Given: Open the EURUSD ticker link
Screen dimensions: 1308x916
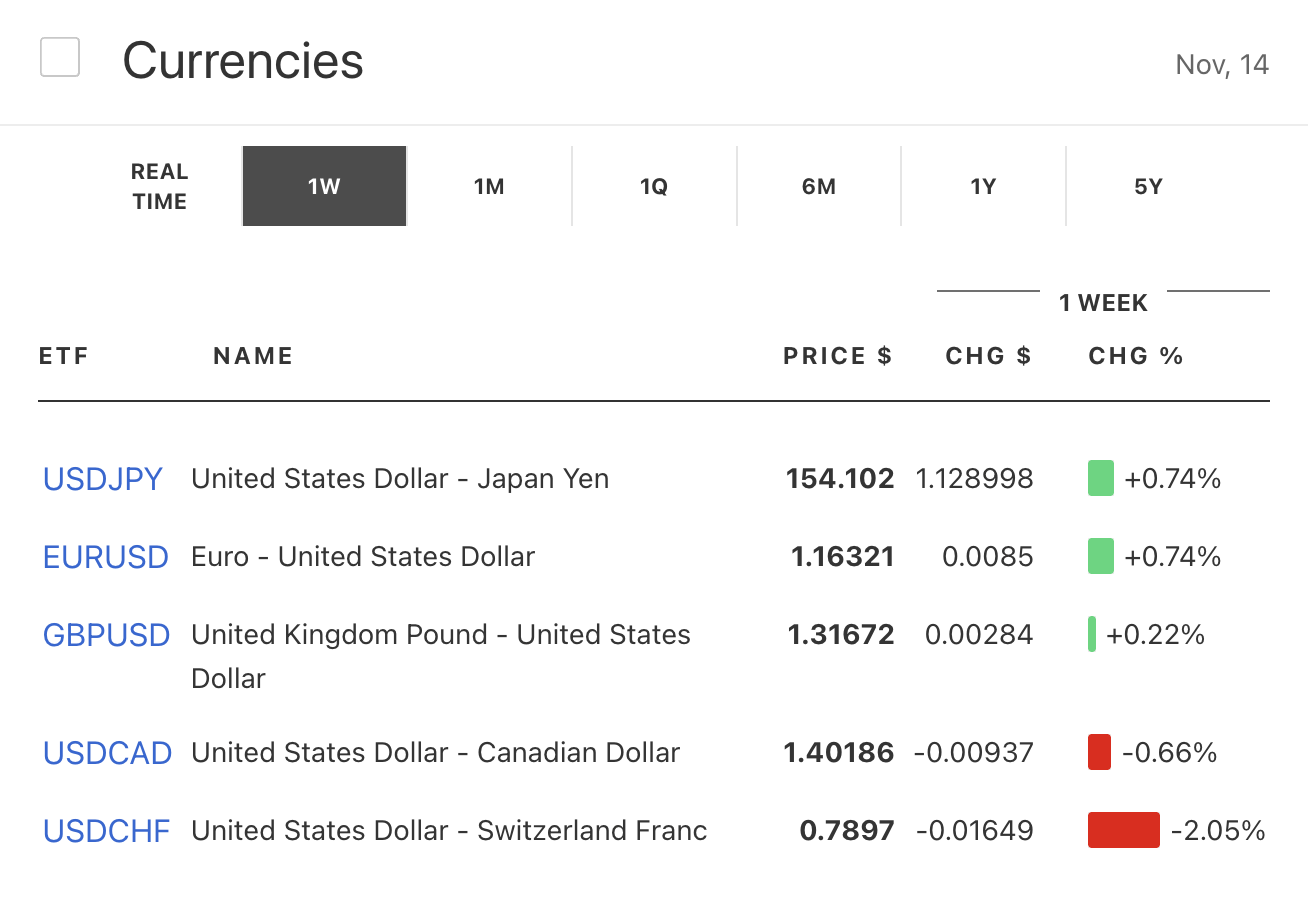Looking at the screenshot, I should [x=105, y=557].
